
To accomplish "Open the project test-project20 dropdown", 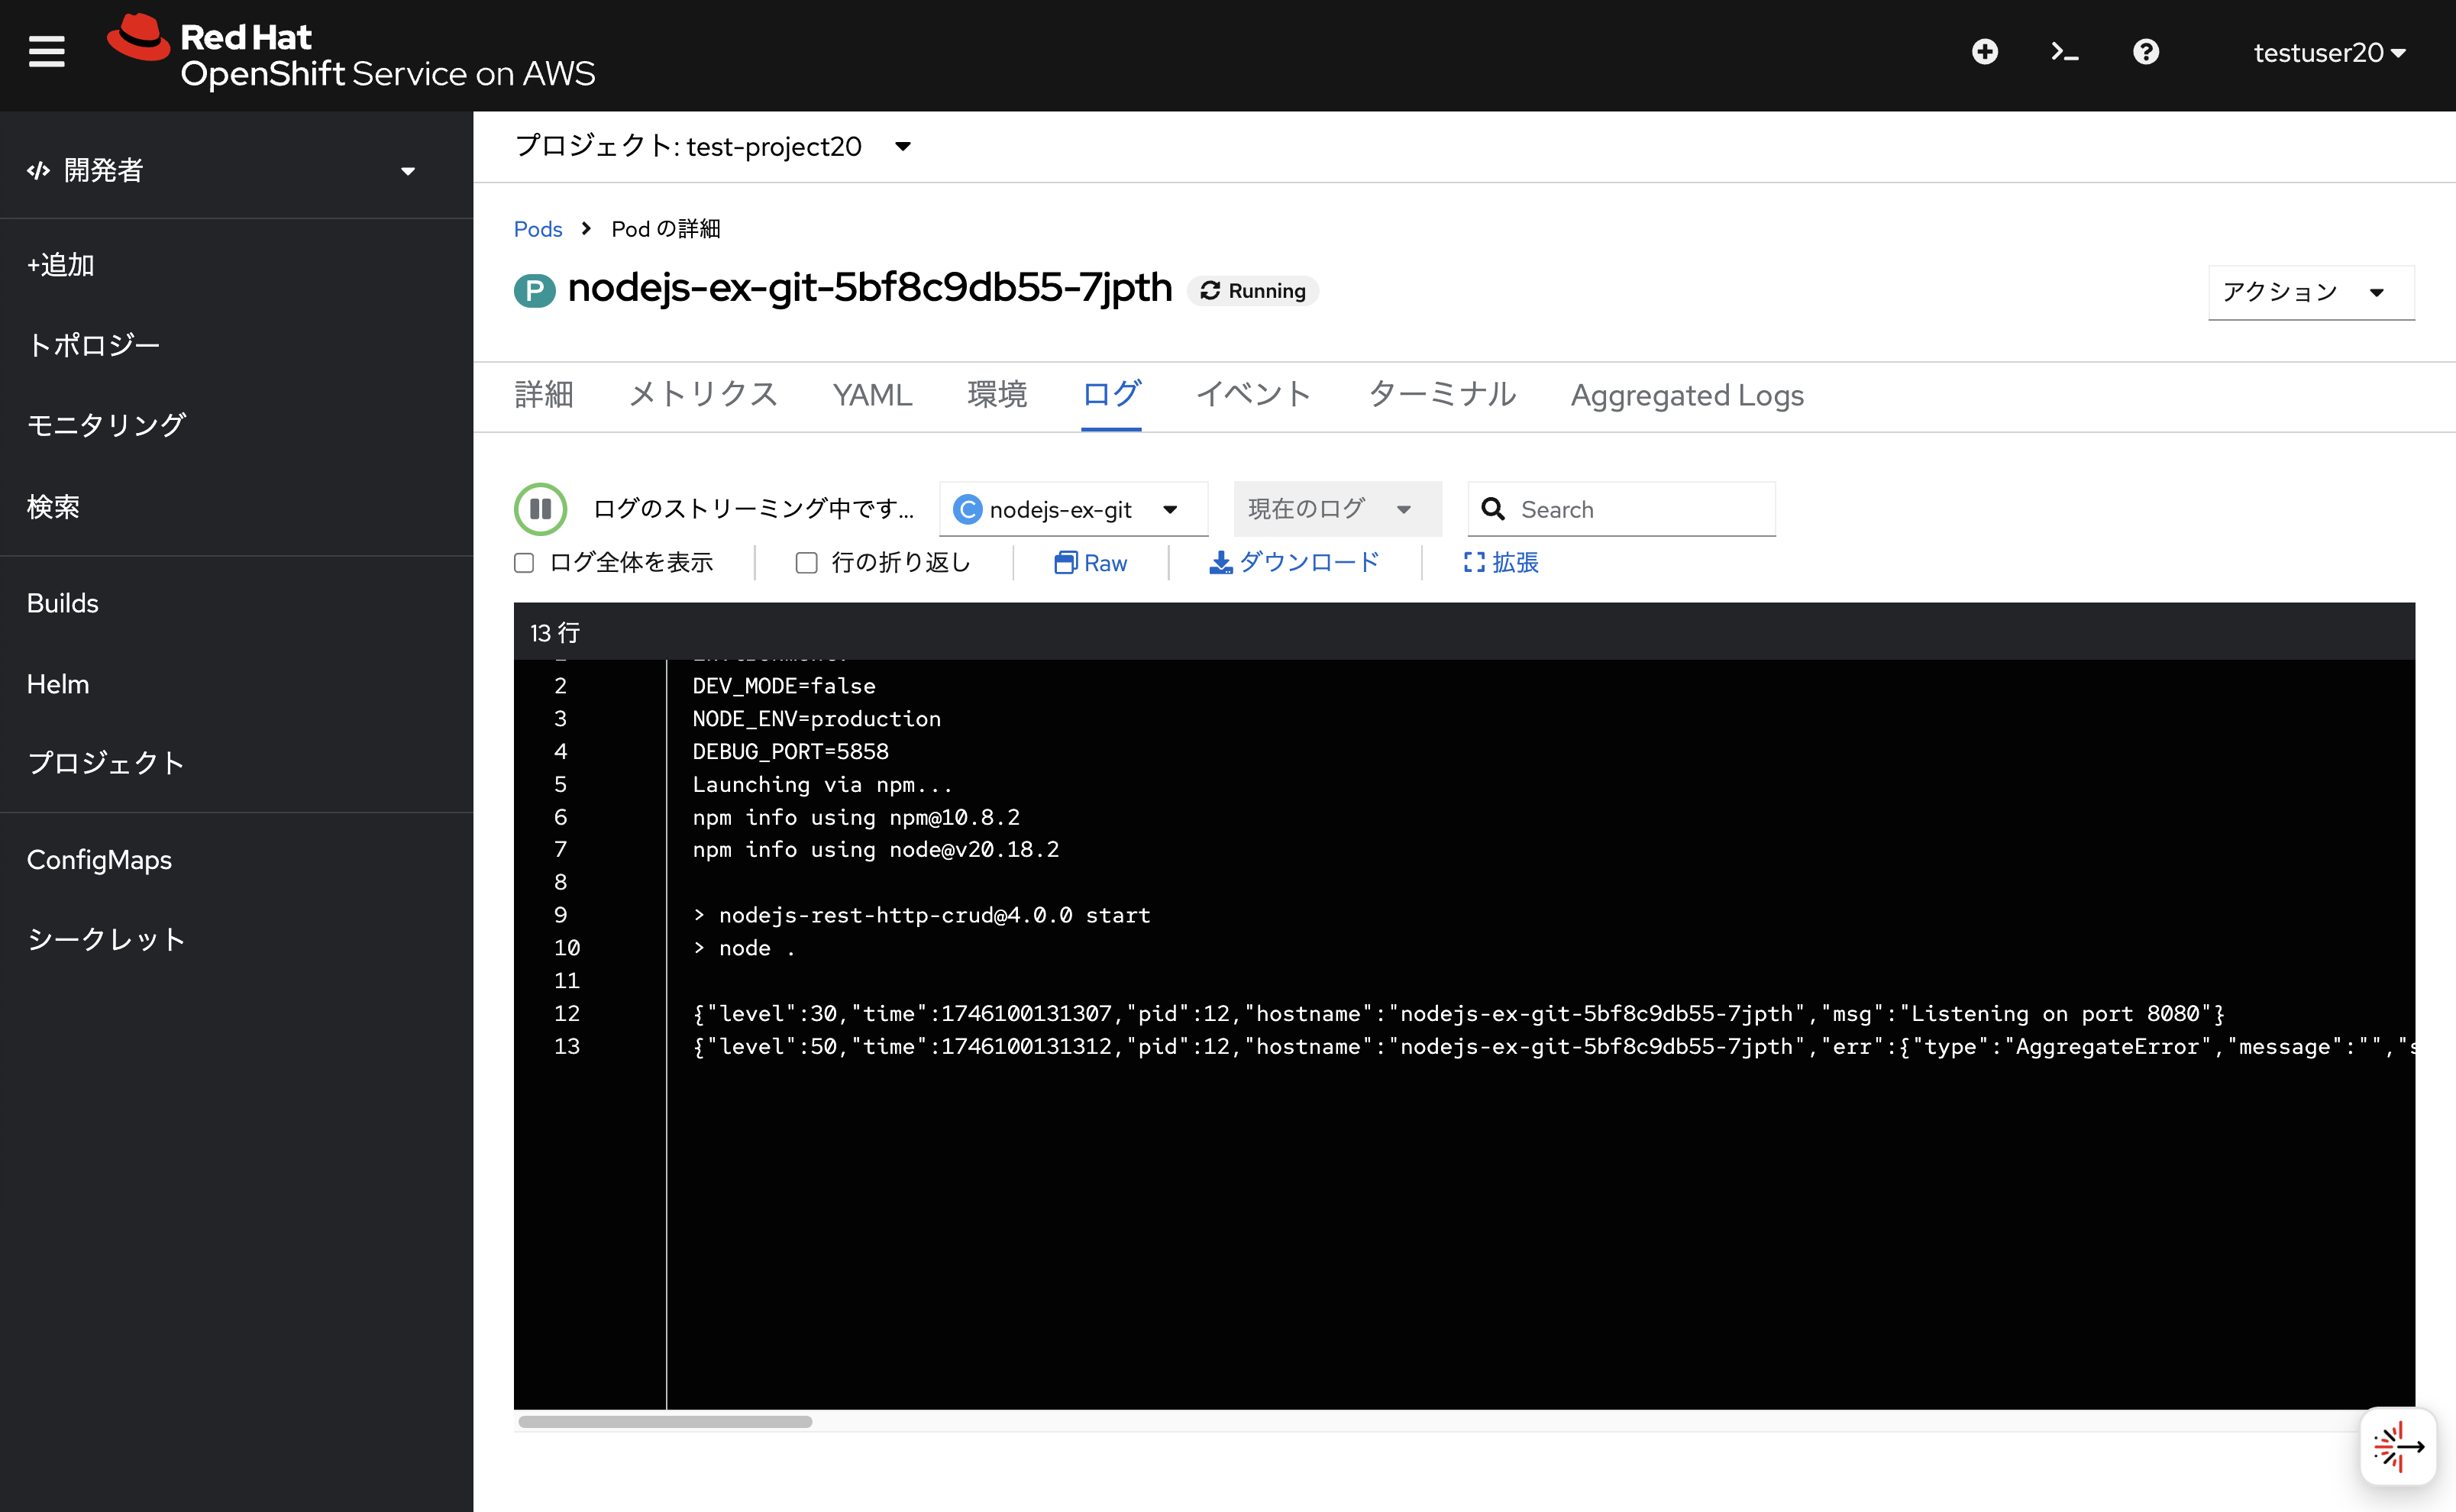I will point(713,147).
